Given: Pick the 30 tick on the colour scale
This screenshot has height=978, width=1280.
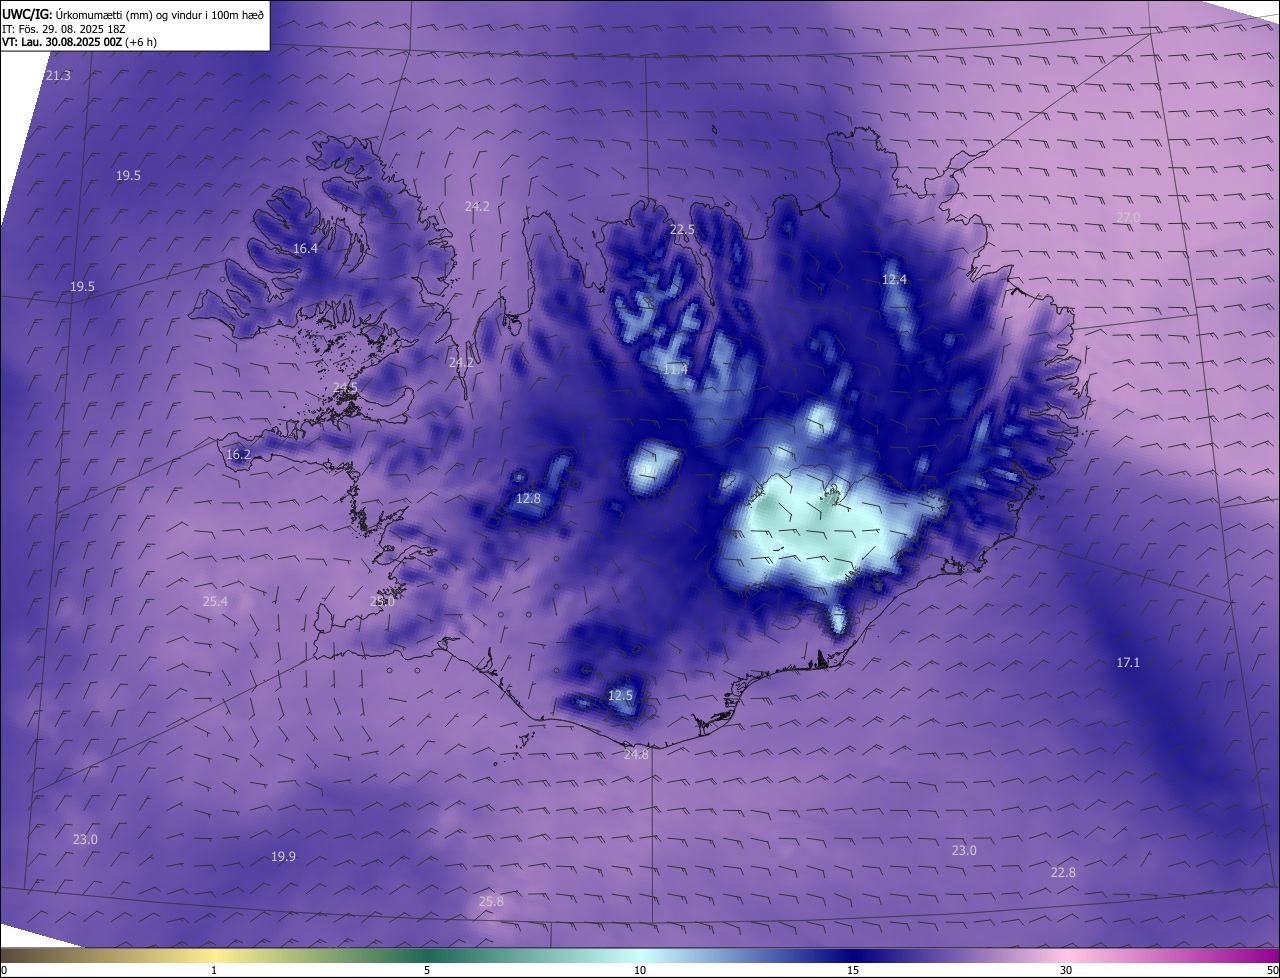Looking at the screenshot, I should pyautogui.click(x=1066, y=971).
